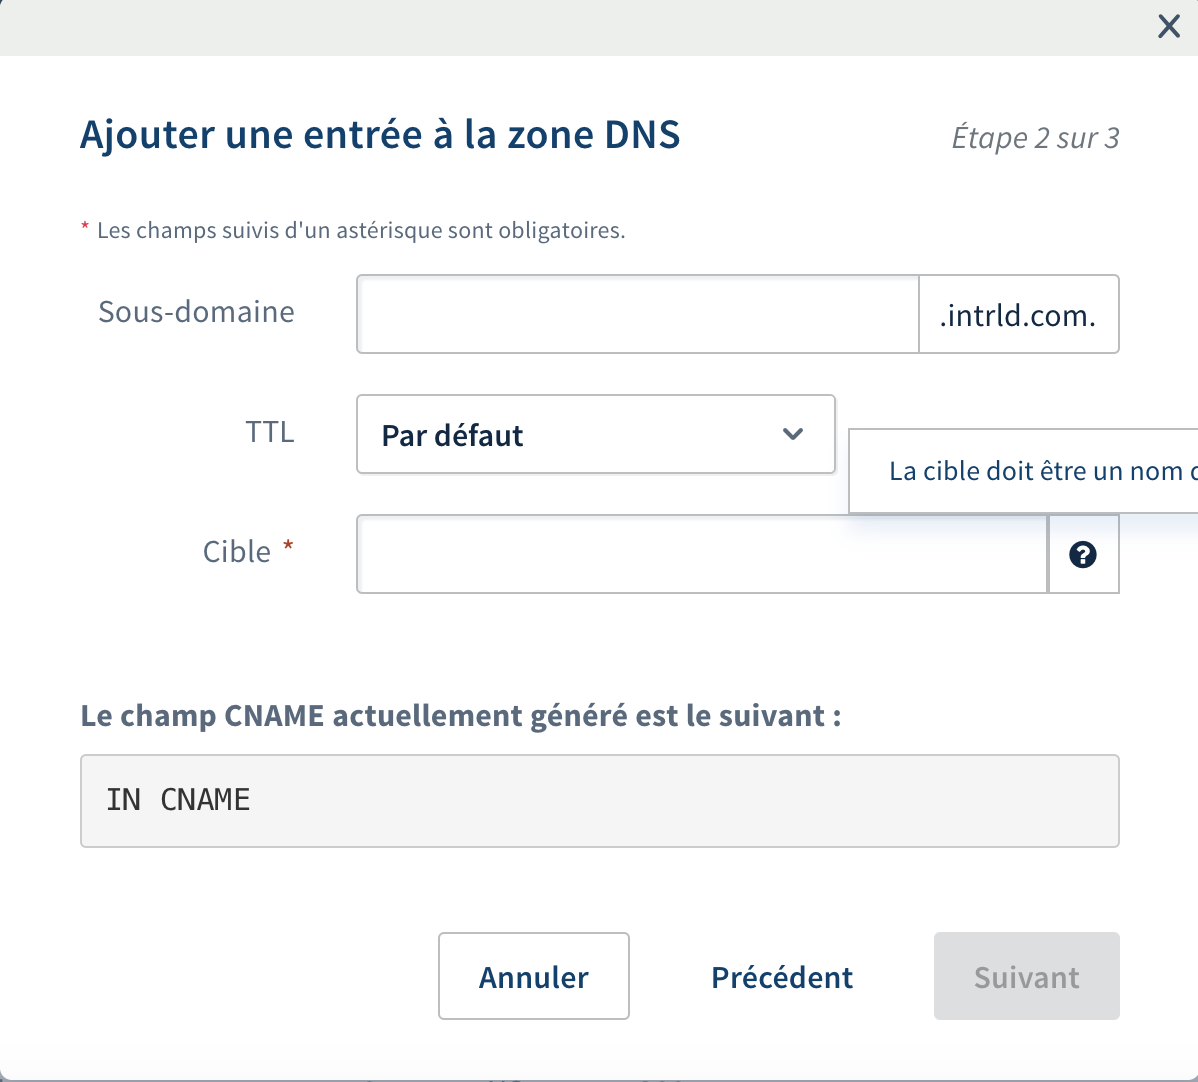Image resolution: width=1198 pixels, height=1082 pixels.
Task: Click the "TTL" field label
Action: (270, 432)
